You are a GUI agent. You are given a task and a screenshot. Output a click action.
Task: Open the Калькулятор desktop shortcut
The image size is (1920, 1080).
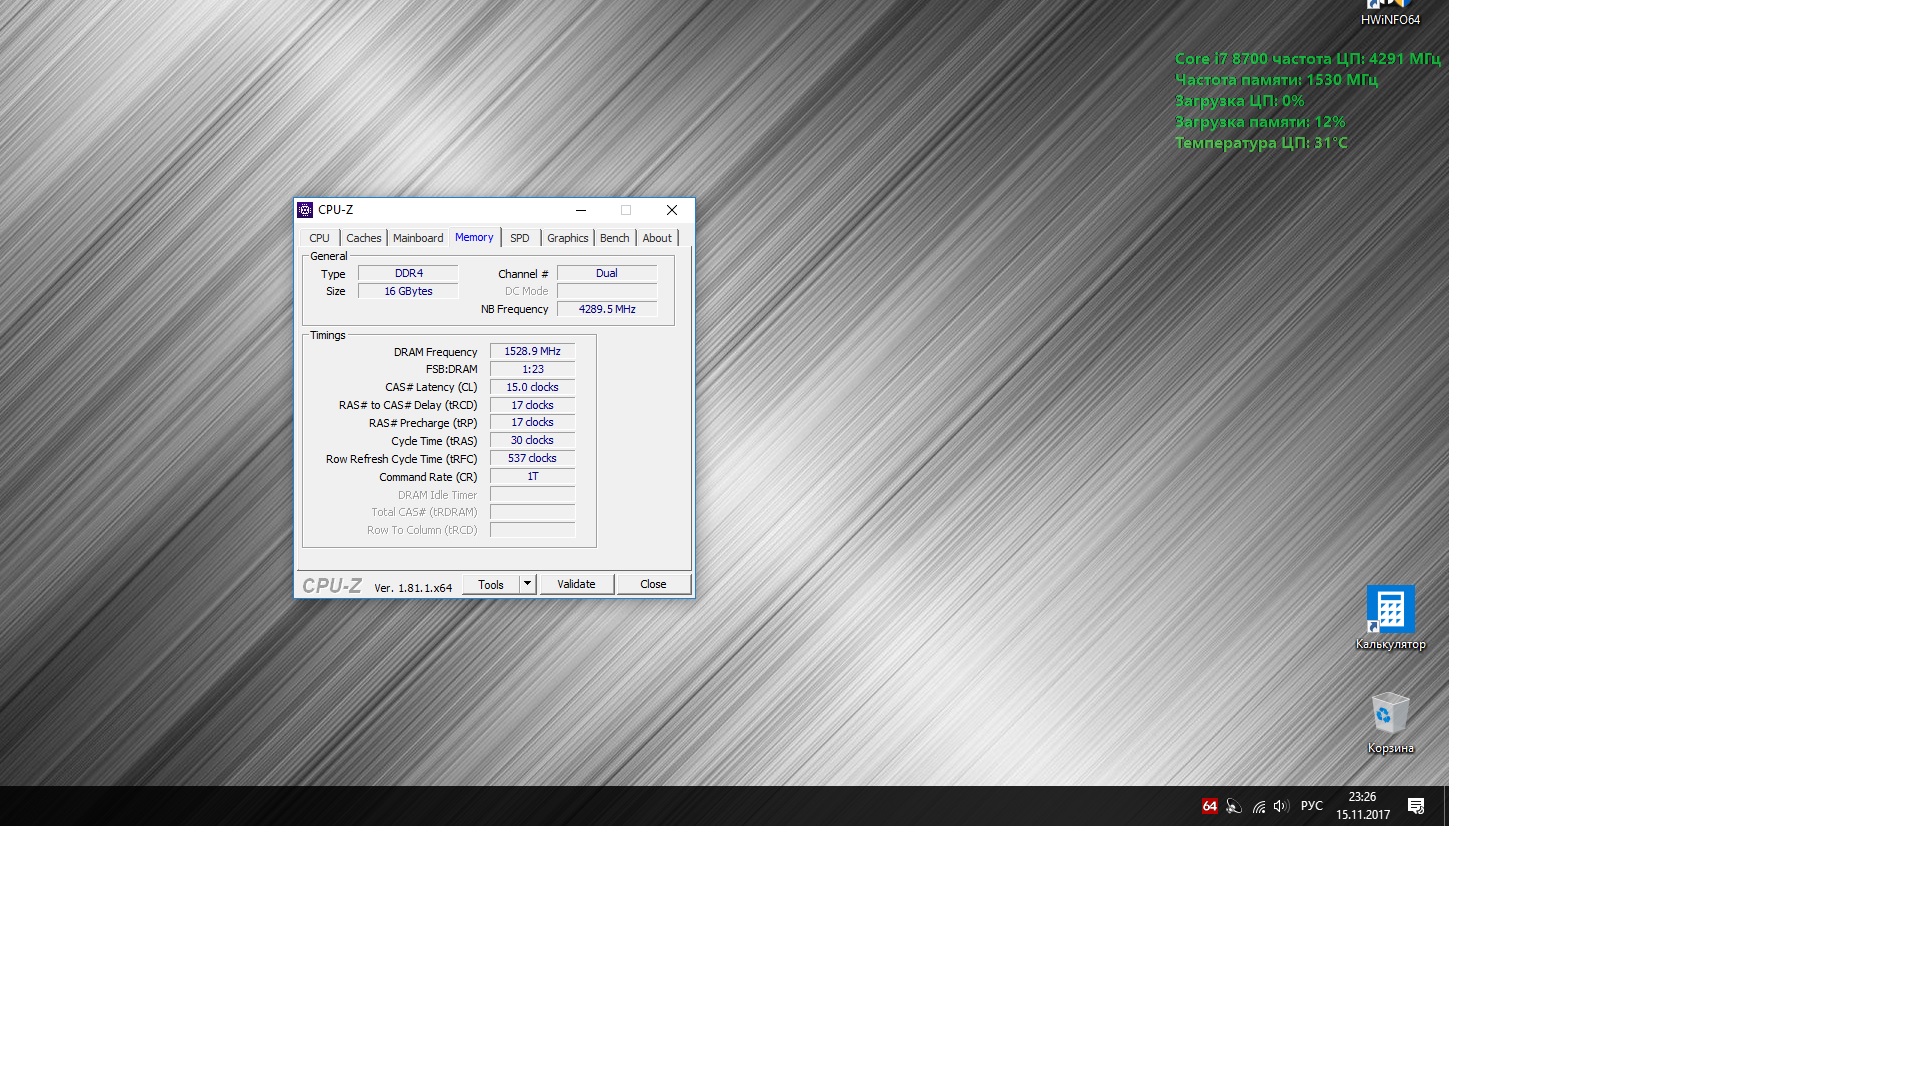1390,610
